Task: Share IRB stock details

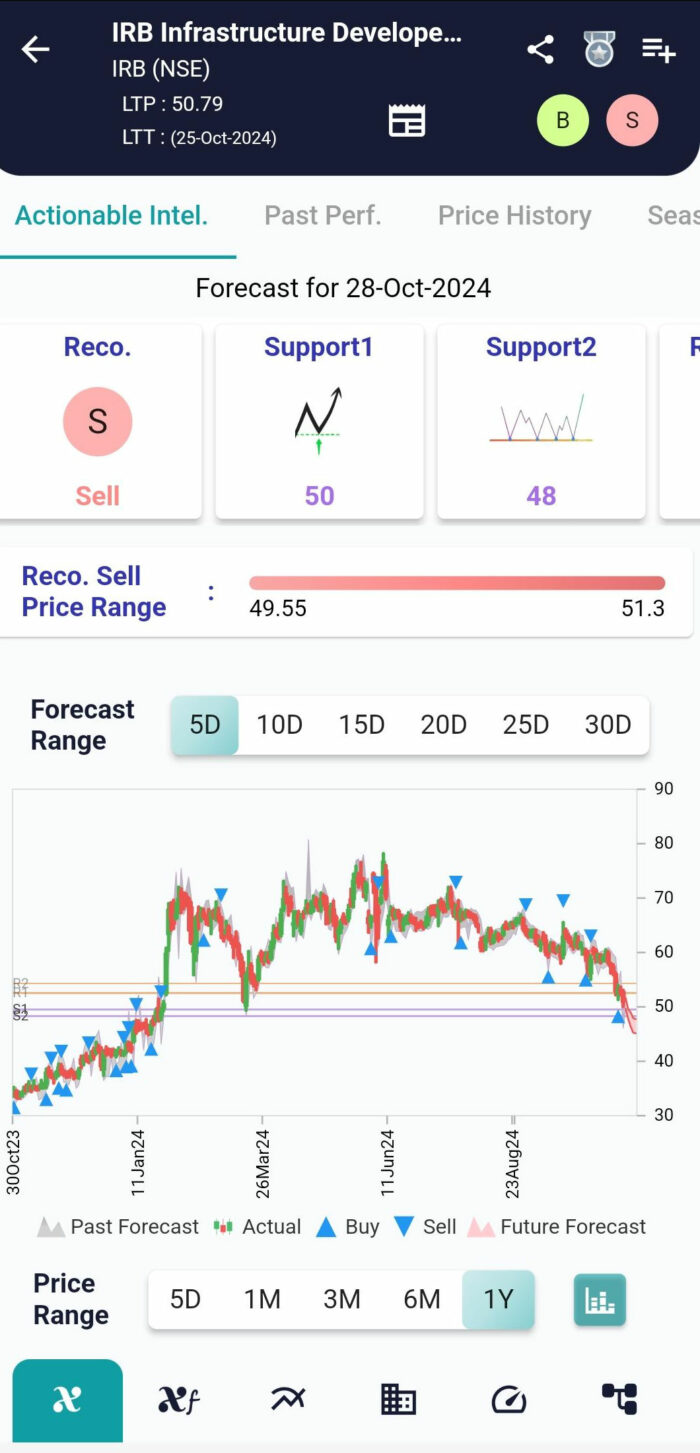Action: [x=540, y=49]
